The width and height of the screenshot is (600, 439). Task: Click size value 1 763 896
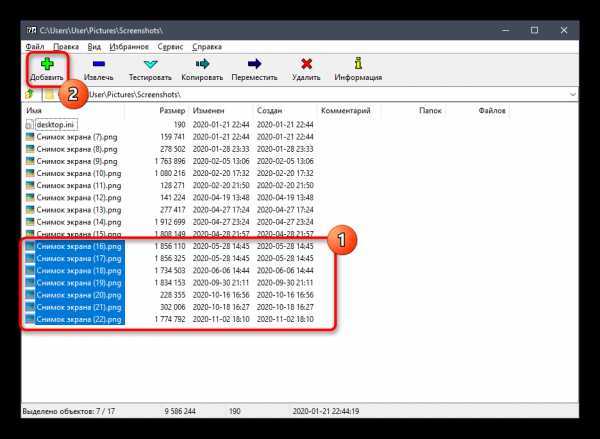170,161
